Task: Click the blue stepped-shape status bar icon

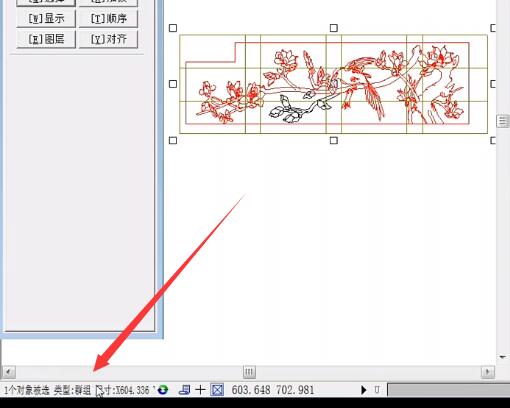Action: pyautogui.click(x=184, y=390)
